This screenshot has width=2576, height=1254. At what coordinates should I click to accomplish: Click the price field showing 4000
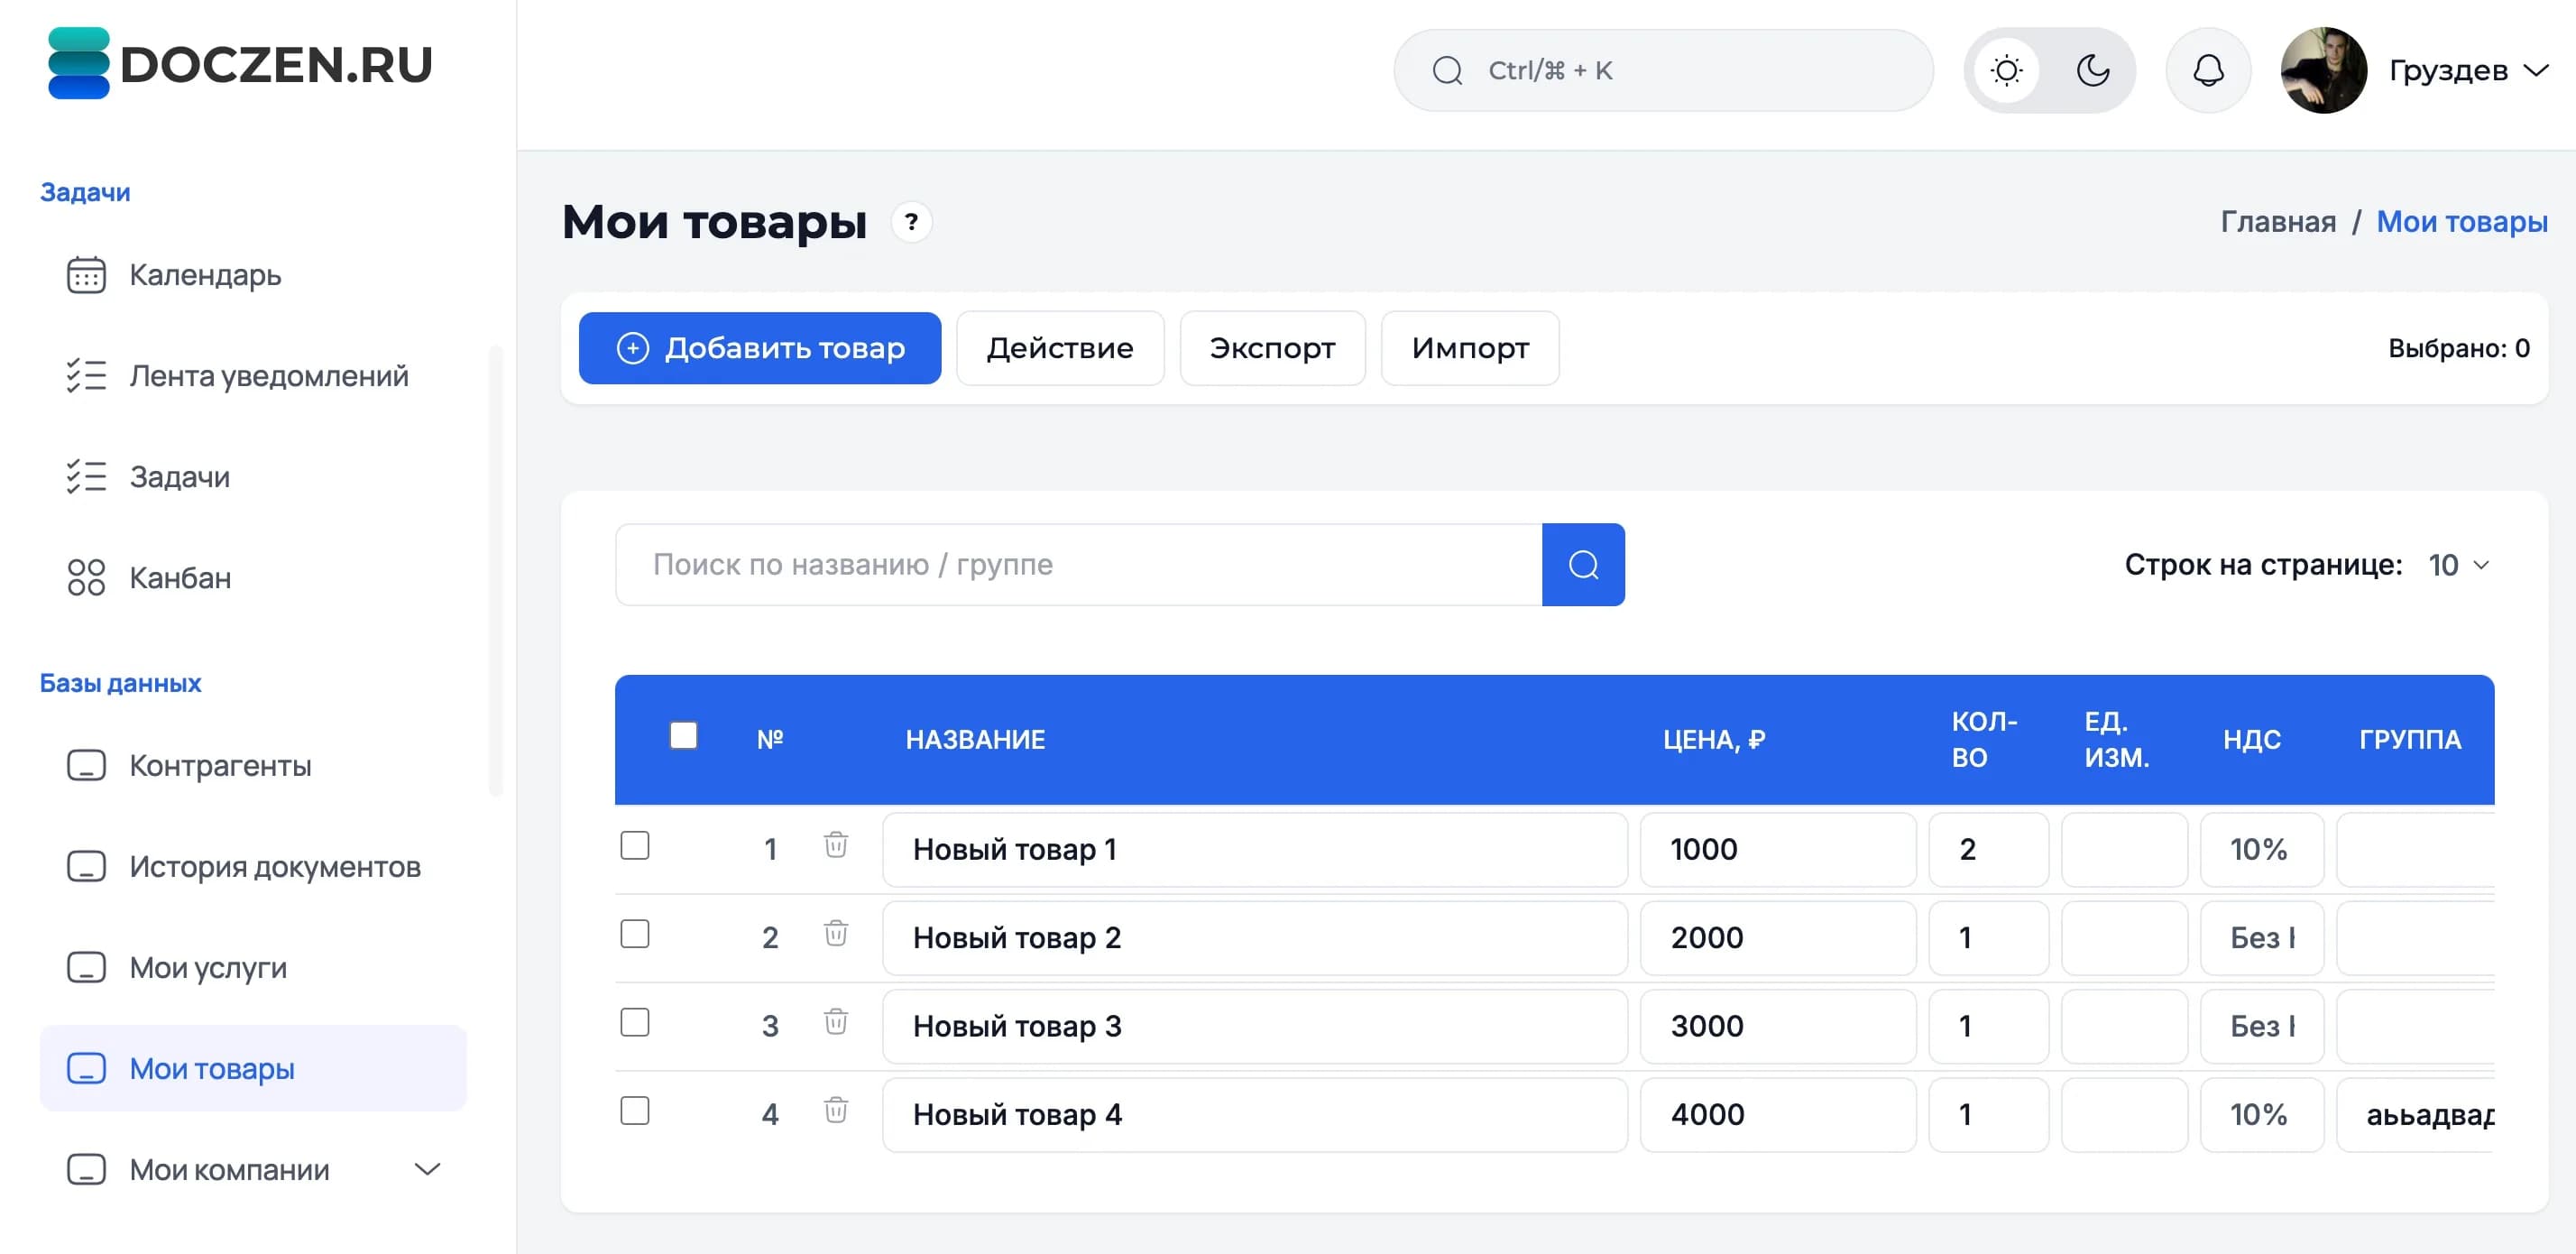pyautogui.click(x=1778, y=1115)
